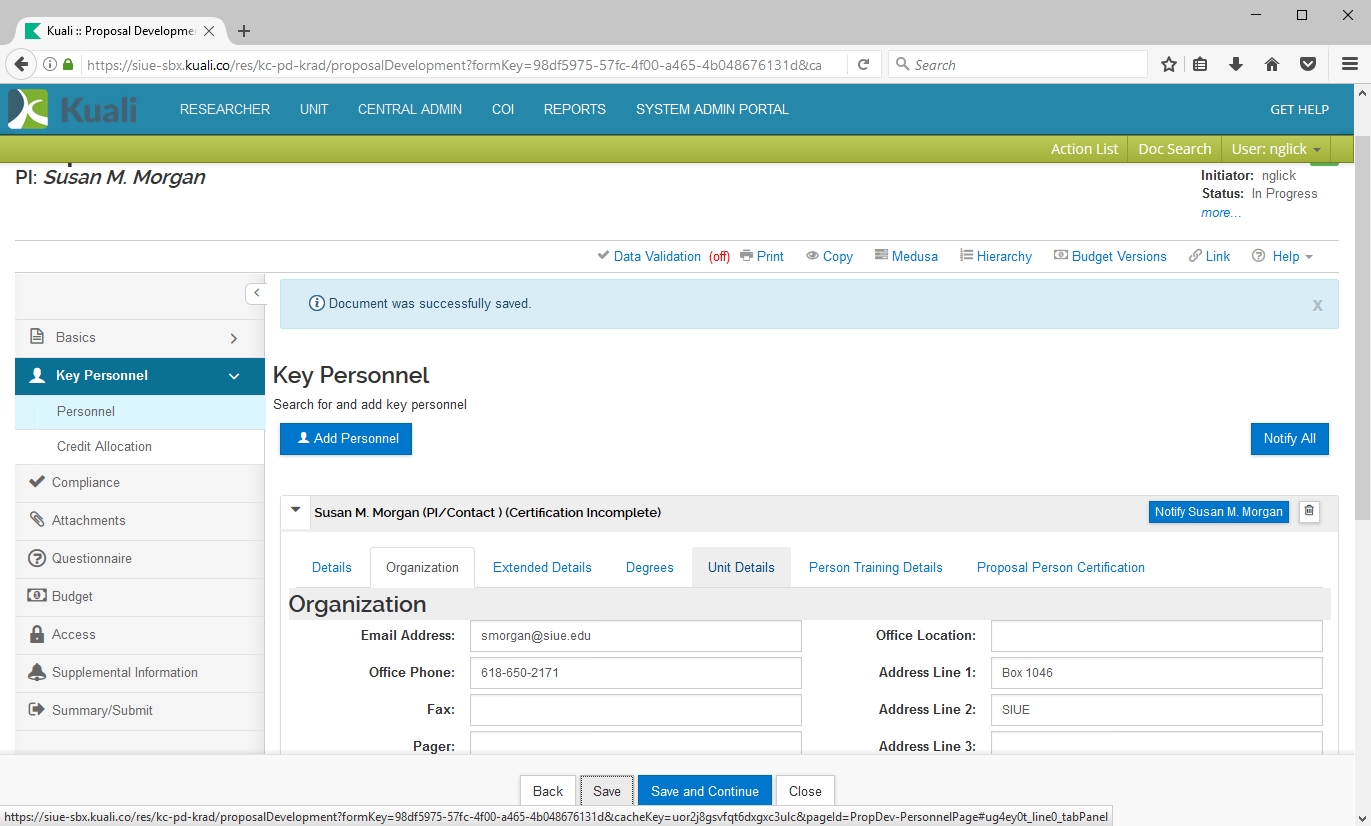Dismiss the document saved notification
1371x826 pixels.
click(x=1317, y=305)
